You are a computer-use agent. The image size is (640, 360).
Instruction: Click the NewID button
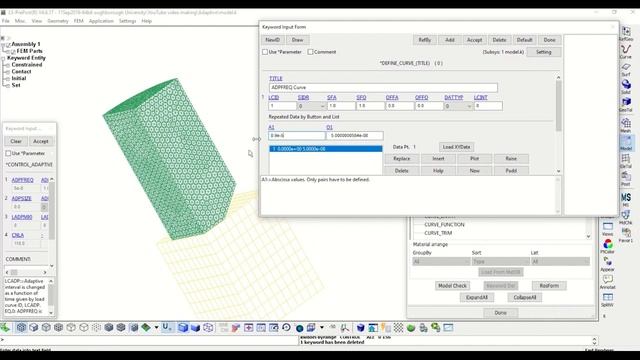[x=272, y=40]
